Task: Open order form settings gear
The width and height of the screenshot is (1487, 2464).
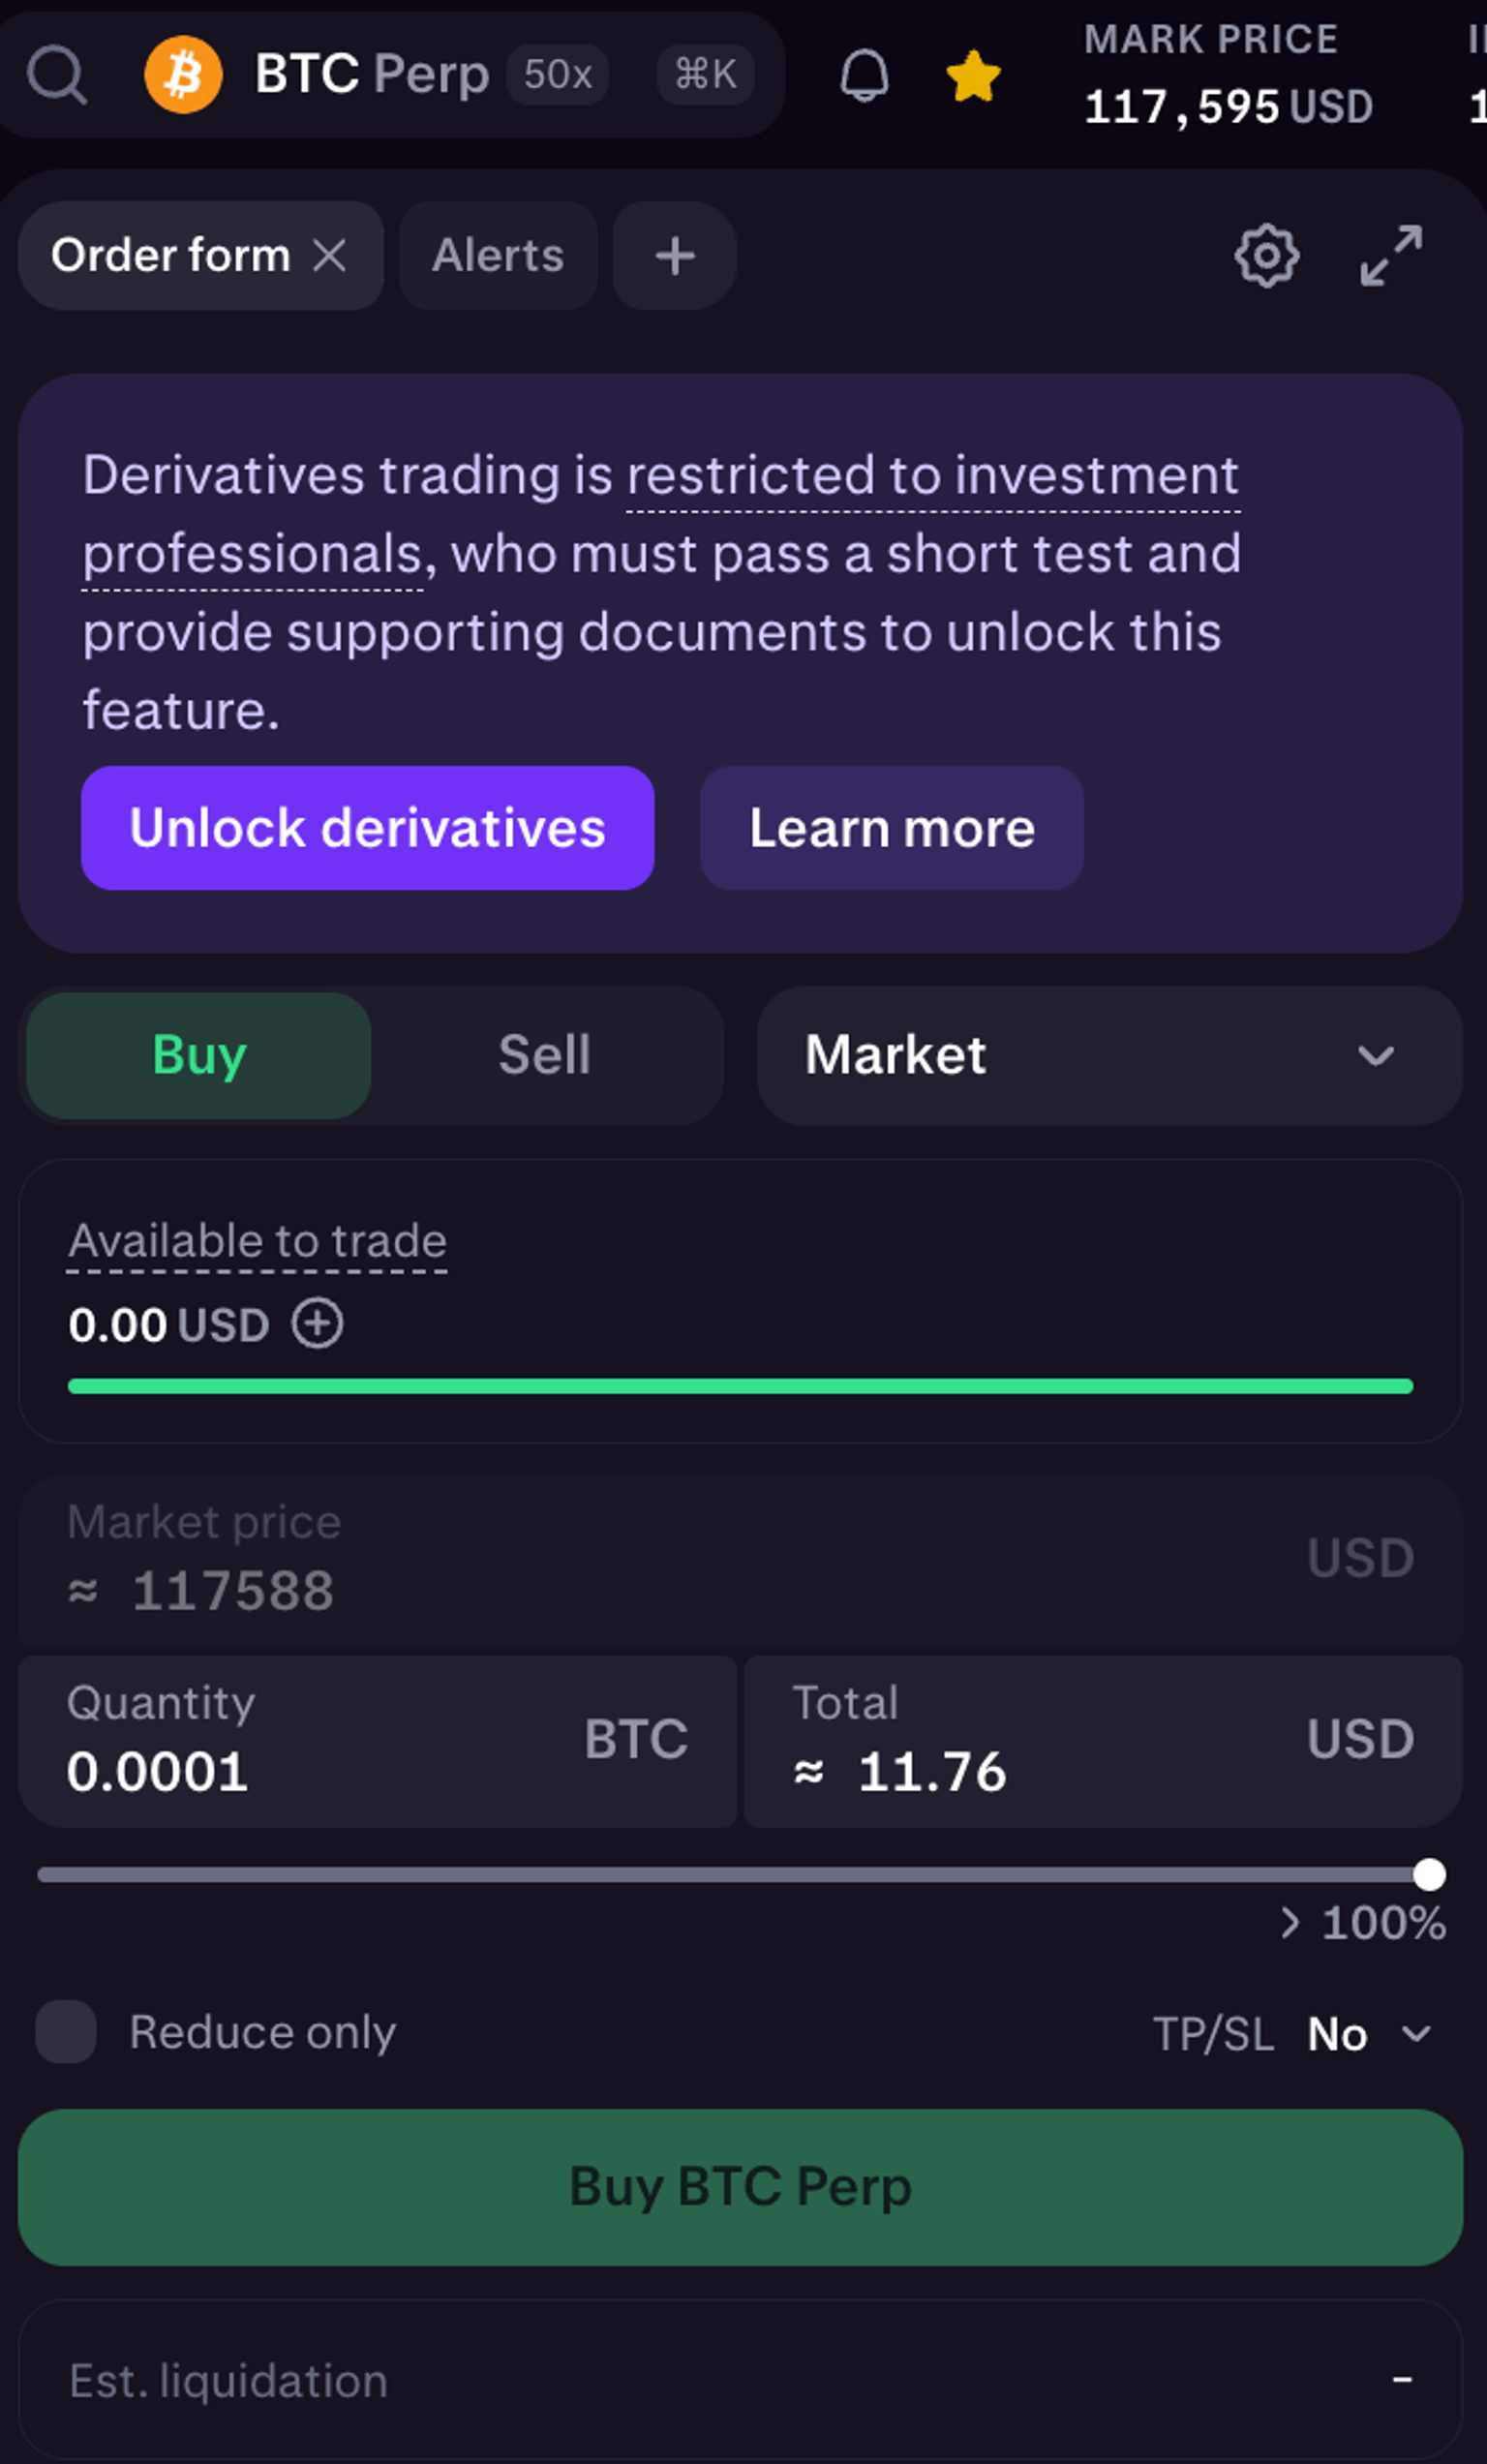Action: tap(1267, 256)
